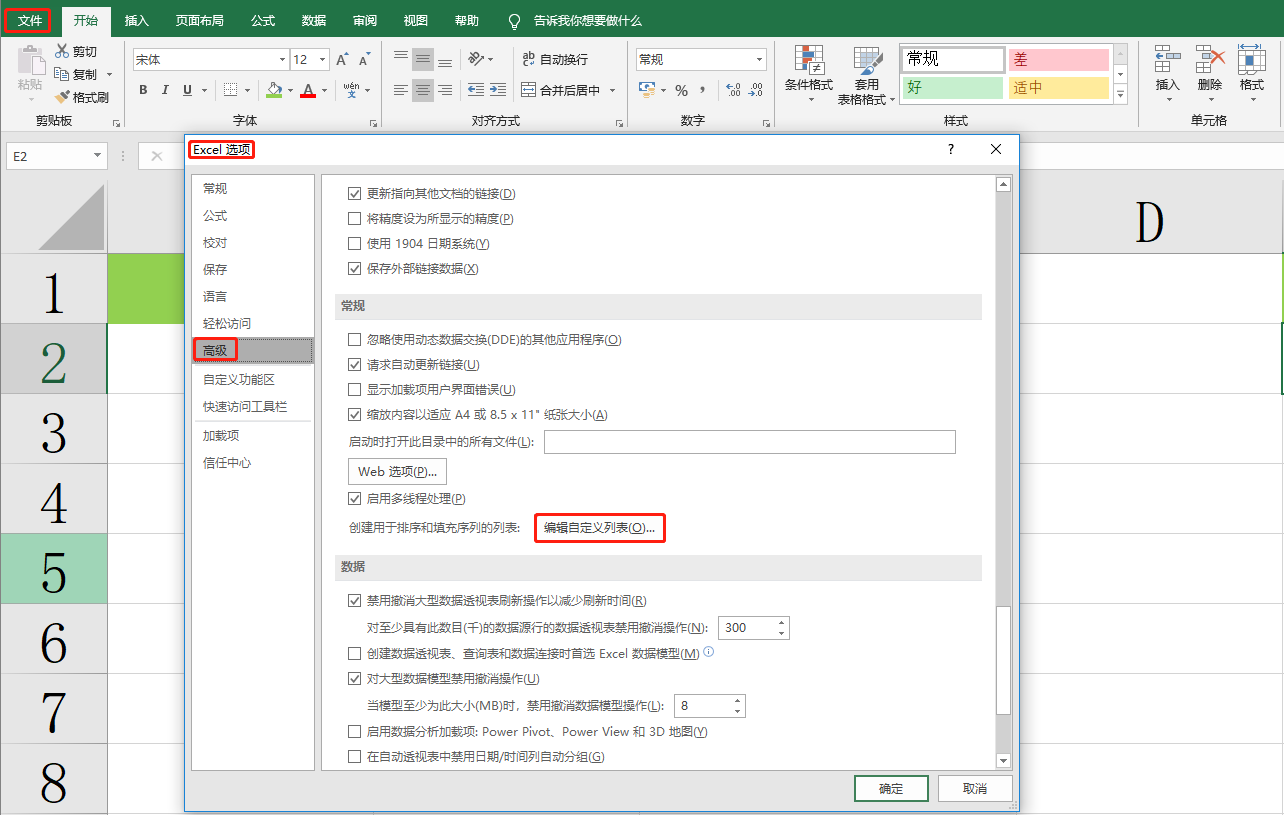This screenshot has height=815, width=1284.
Task: Uncheck 更新指向其他文档的链接
Action: coord(354,194)
